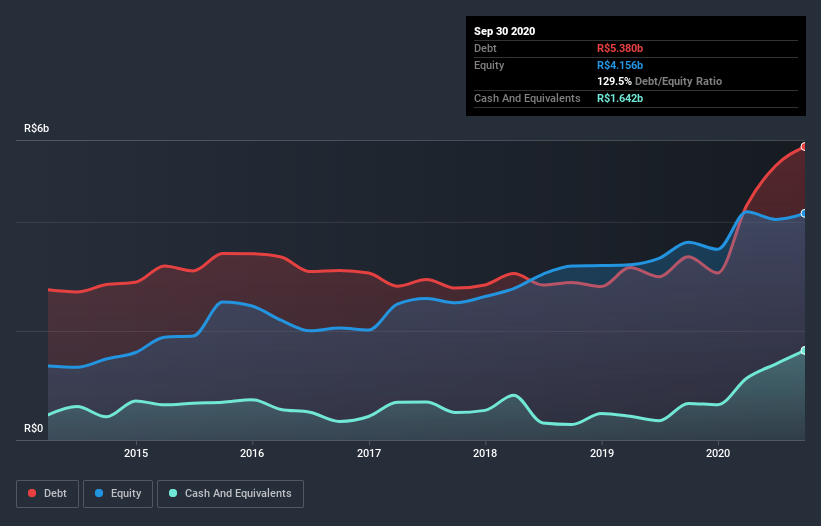This screenshot has height=526, width=821.
Task: Click the R$6b y-axis label
Action: point(37,129)
